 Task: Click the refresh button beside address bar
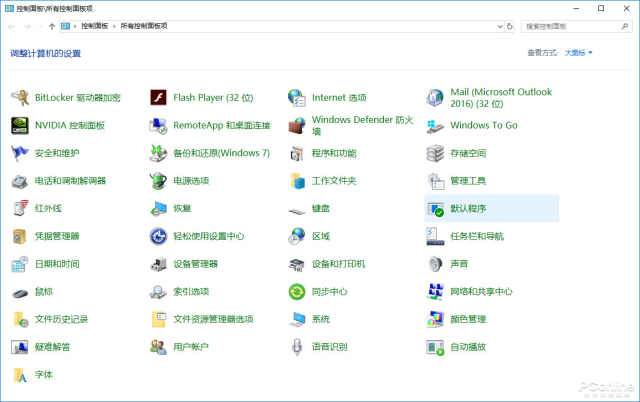(x=509, y=26)
